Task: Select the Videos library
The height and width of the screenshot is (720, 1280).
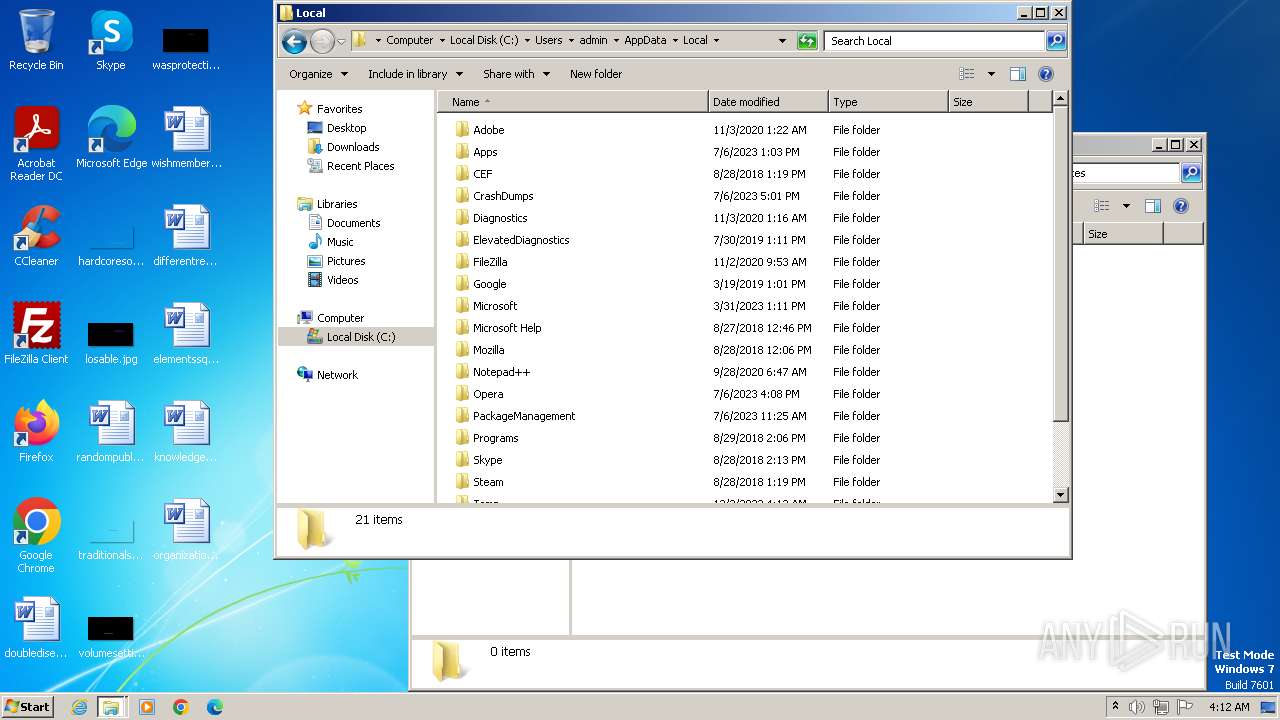Action: pos(342,280)
